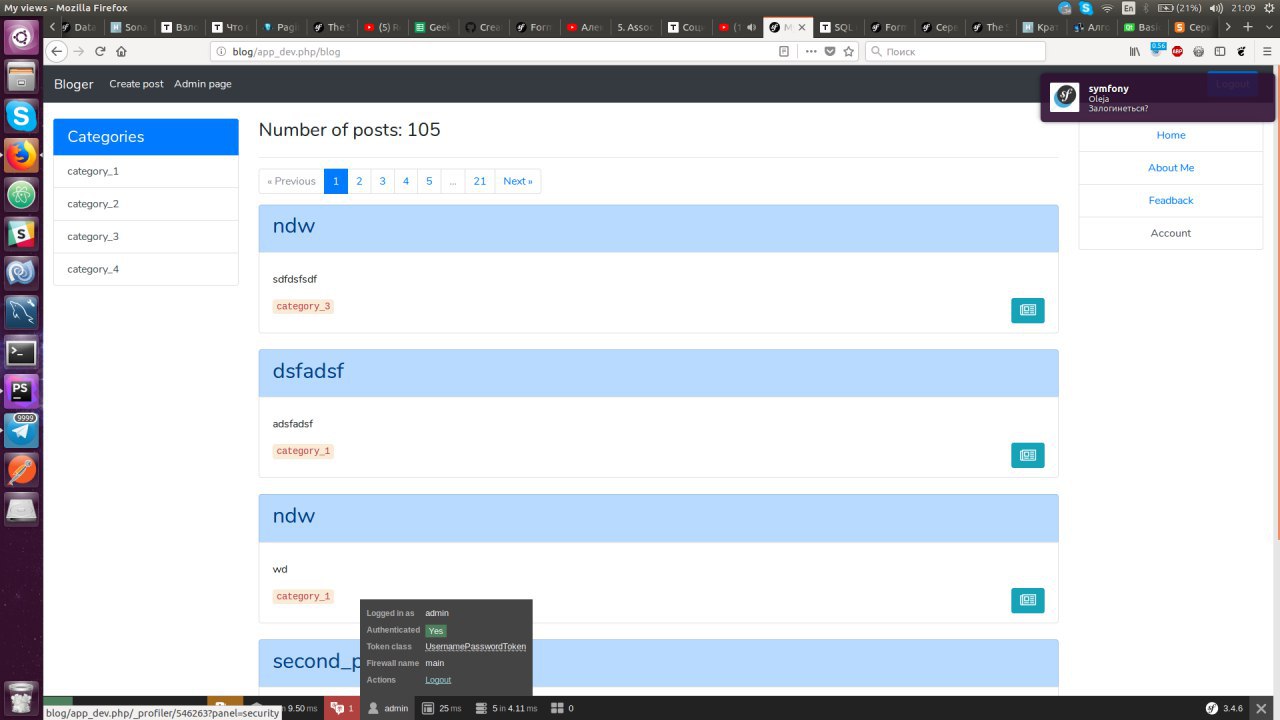Open Telegram from the Ubuntu dock
The image size is (1280, 720).
(x=21, y=430)
